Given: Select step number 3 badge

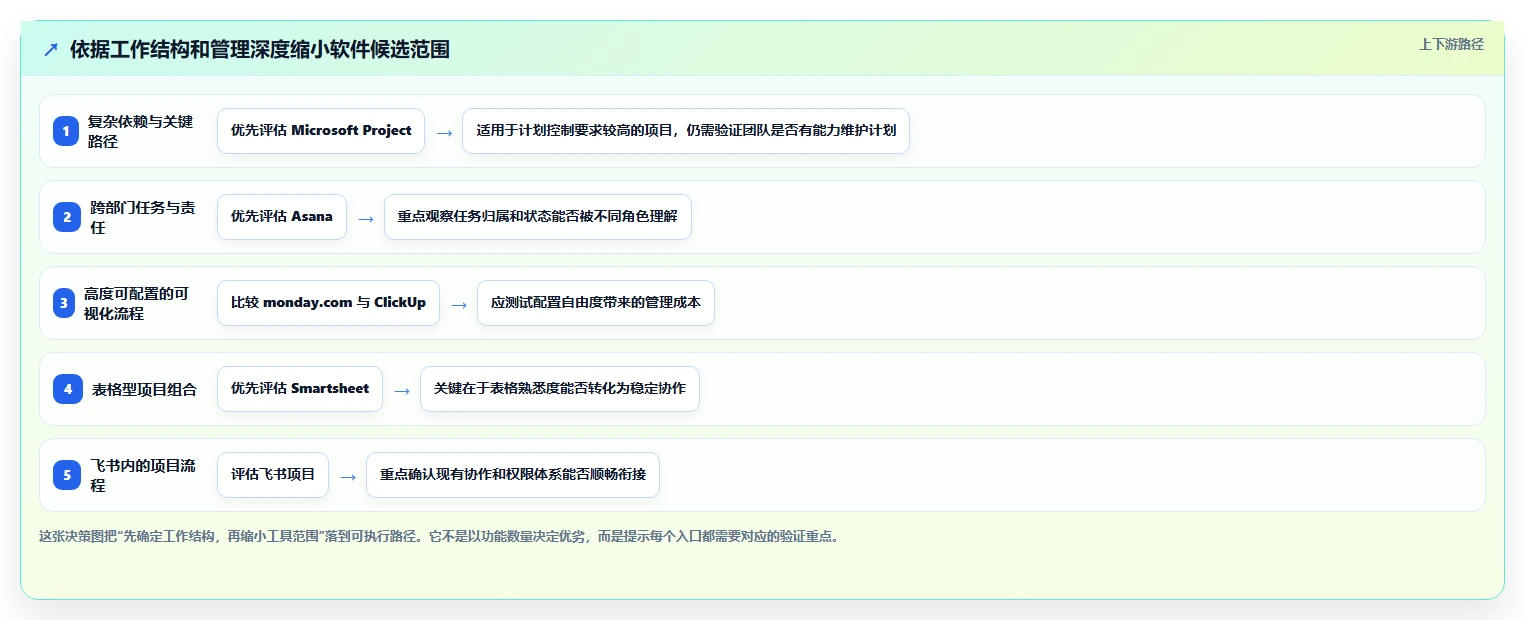Looking at the screenshot, I should 64,303.
